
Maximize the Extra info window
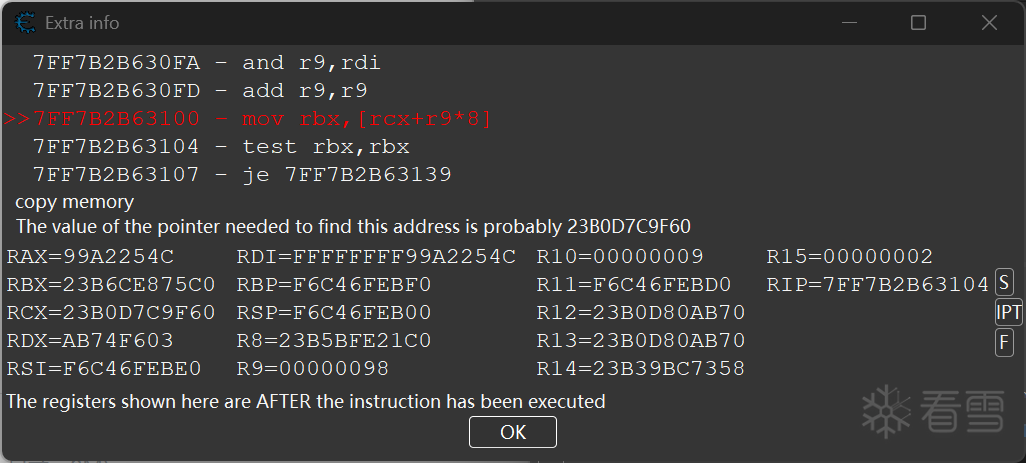pyautogui.click(x=918, y=22)
